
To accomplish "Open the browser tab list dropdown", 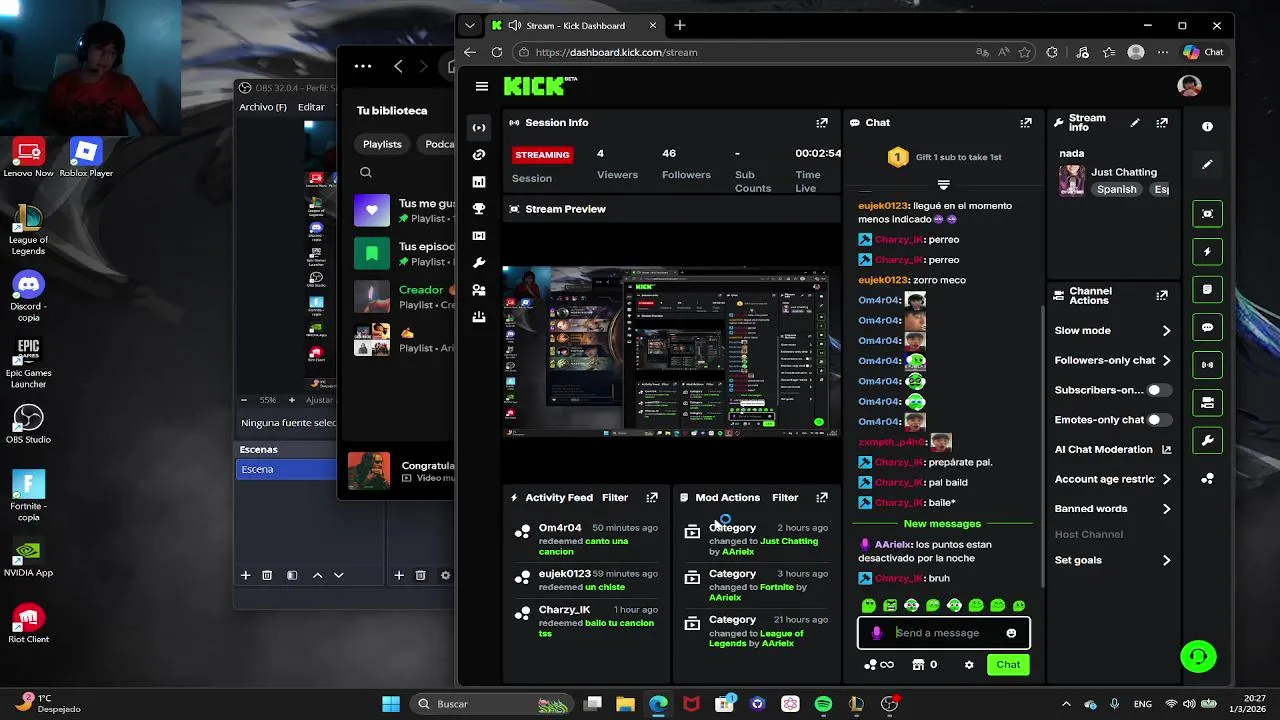I will click(470, 25).
